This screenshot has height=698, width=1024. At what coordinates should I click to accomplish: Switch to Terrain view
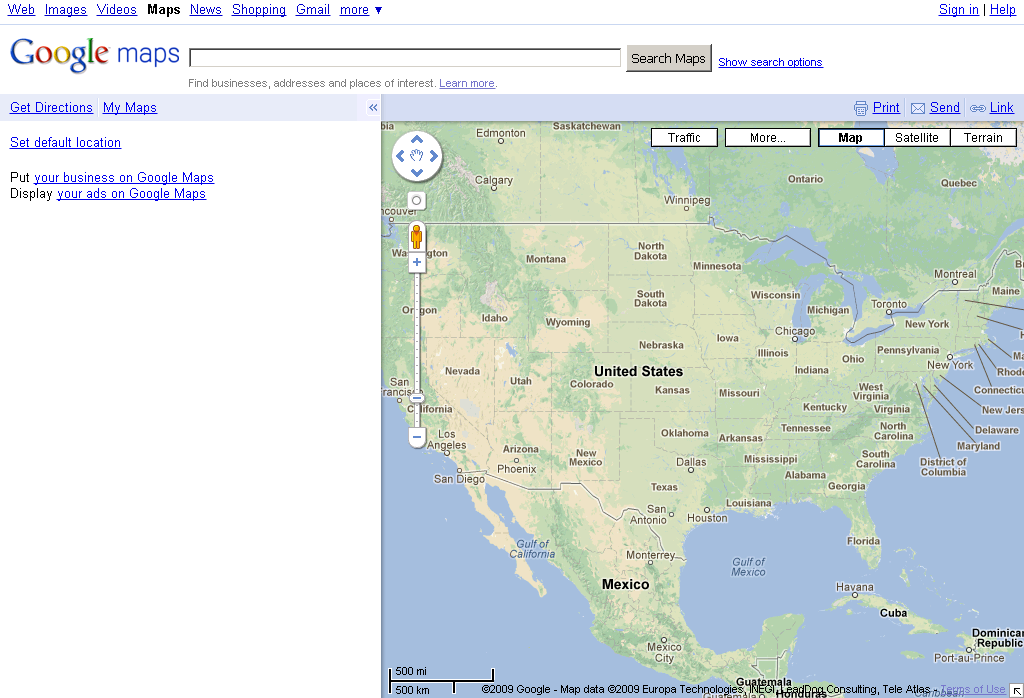point(982,137)
